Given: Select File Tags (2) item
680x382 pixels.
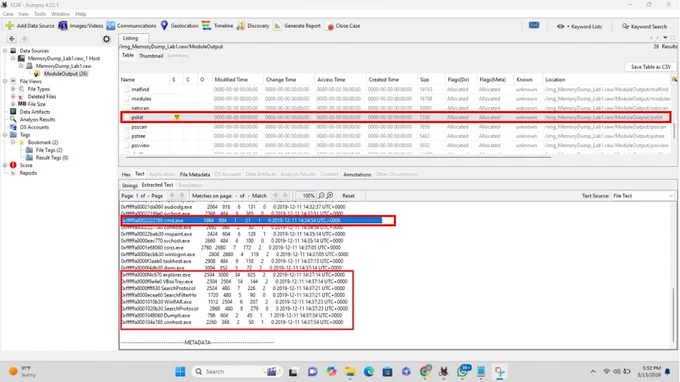Looking at the screenshot, I should 49,150.
